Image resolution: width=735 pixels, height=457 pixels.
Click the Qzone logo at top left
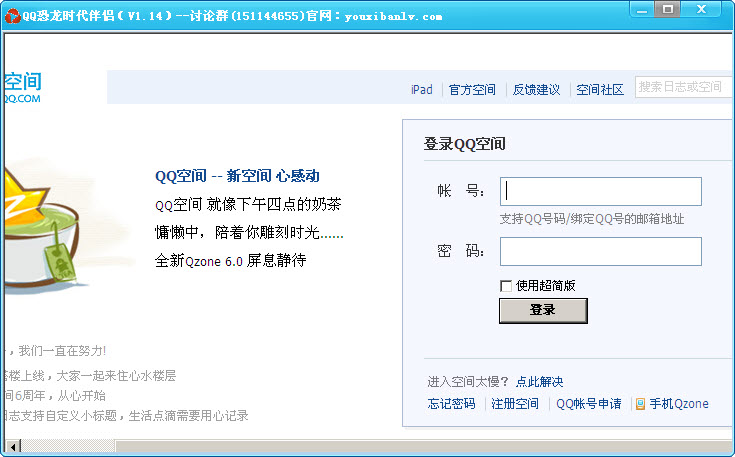[x=23, y=87]
